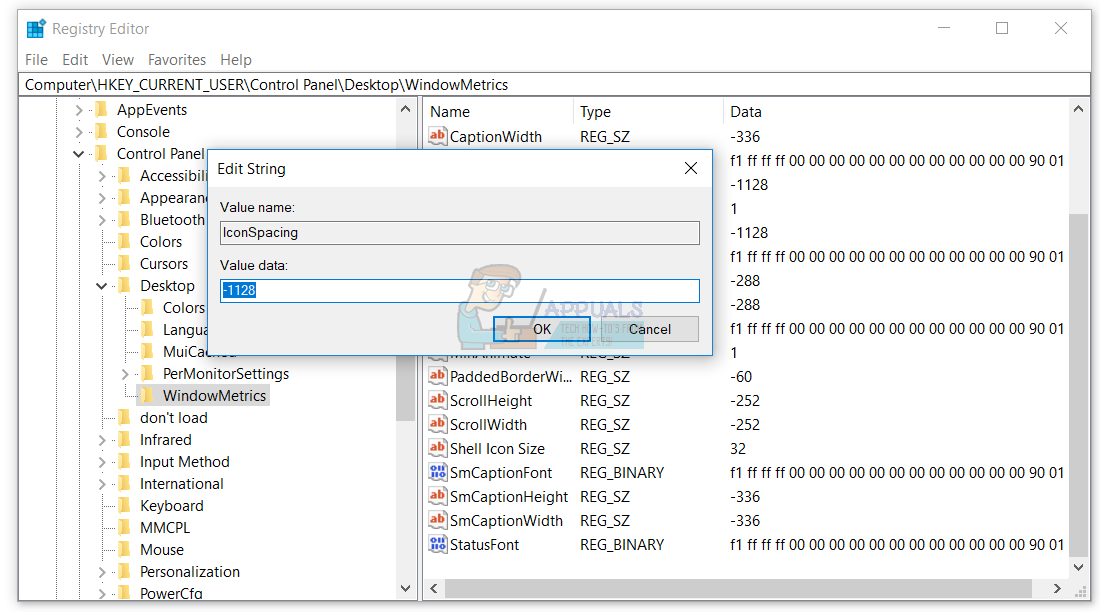1100x612 pixels.
Task: Open the Favorites menu
Action: point(177,60)
